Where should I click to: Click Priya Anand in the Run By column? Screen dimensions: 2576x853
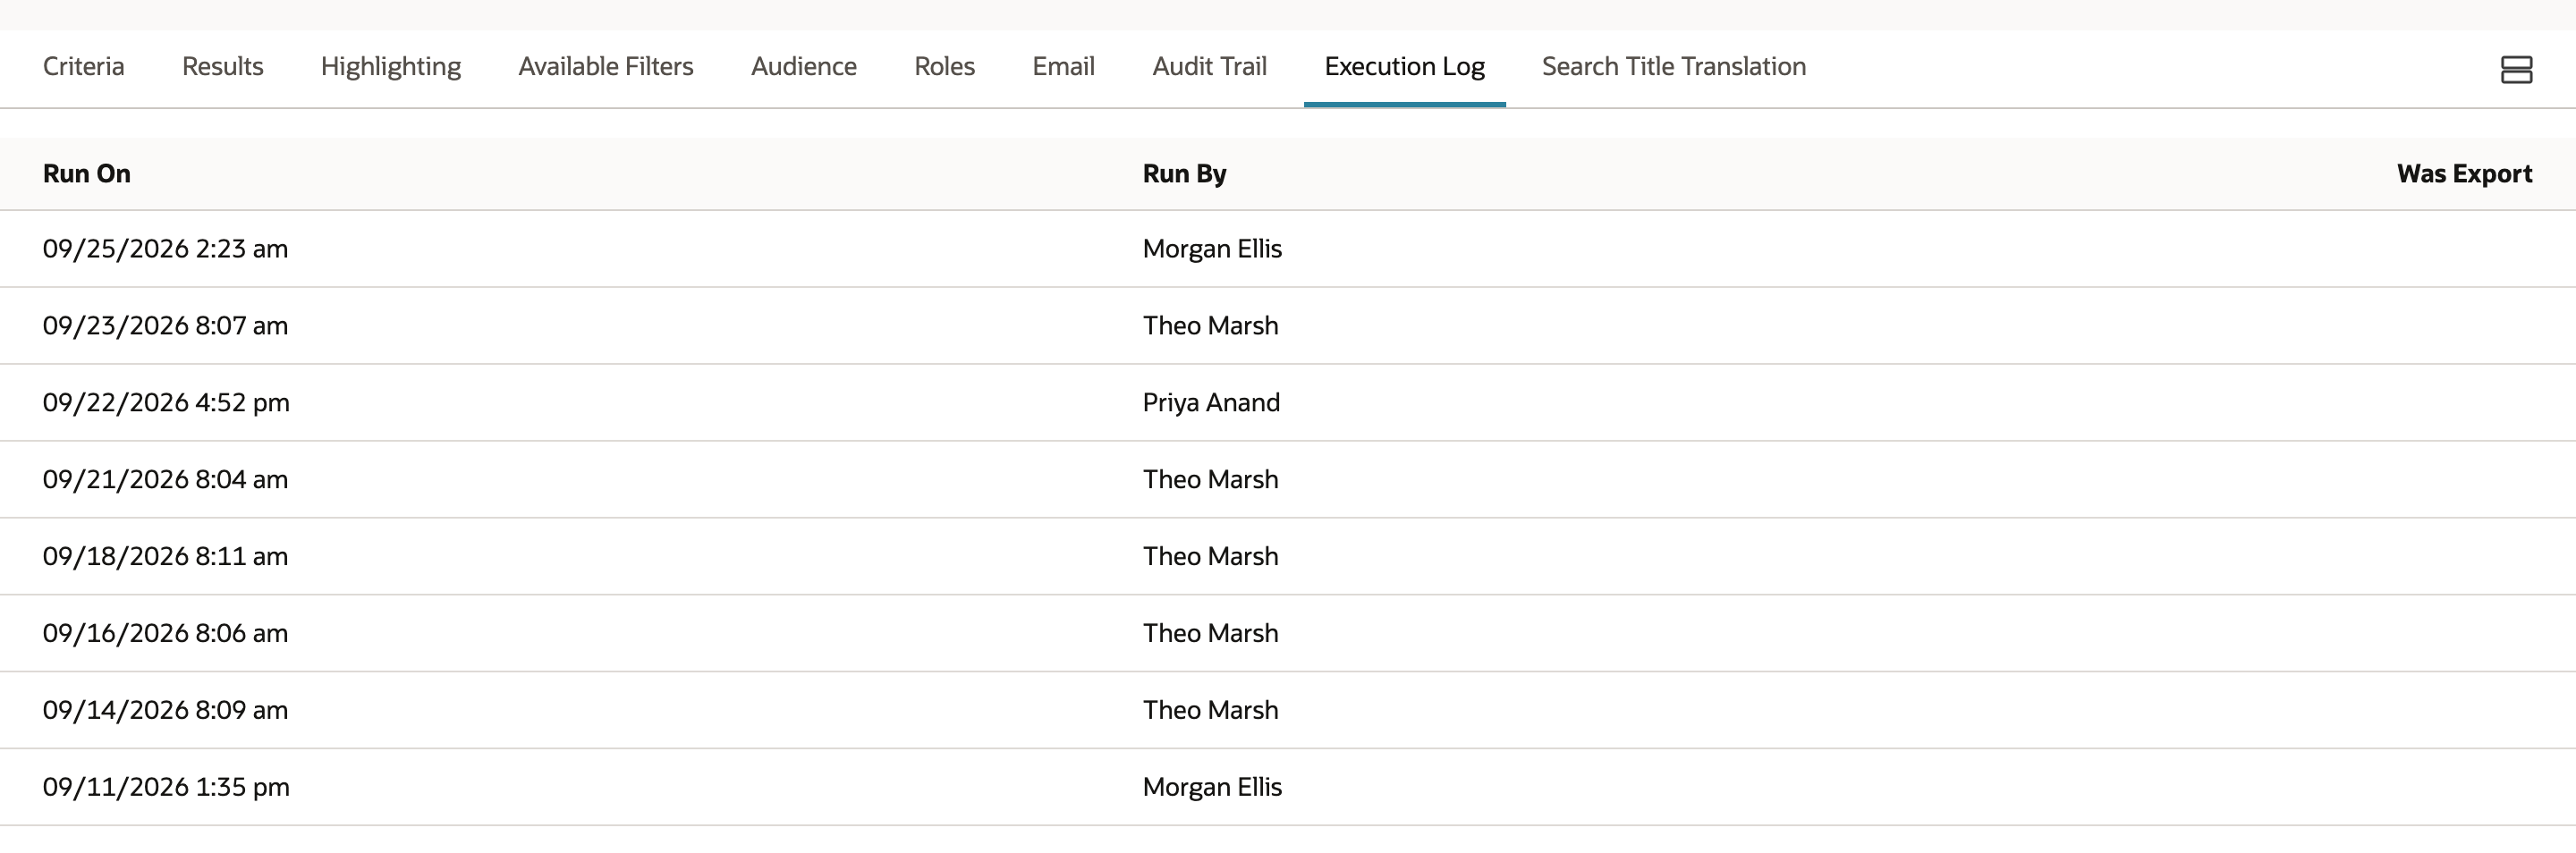point(1211,403)
